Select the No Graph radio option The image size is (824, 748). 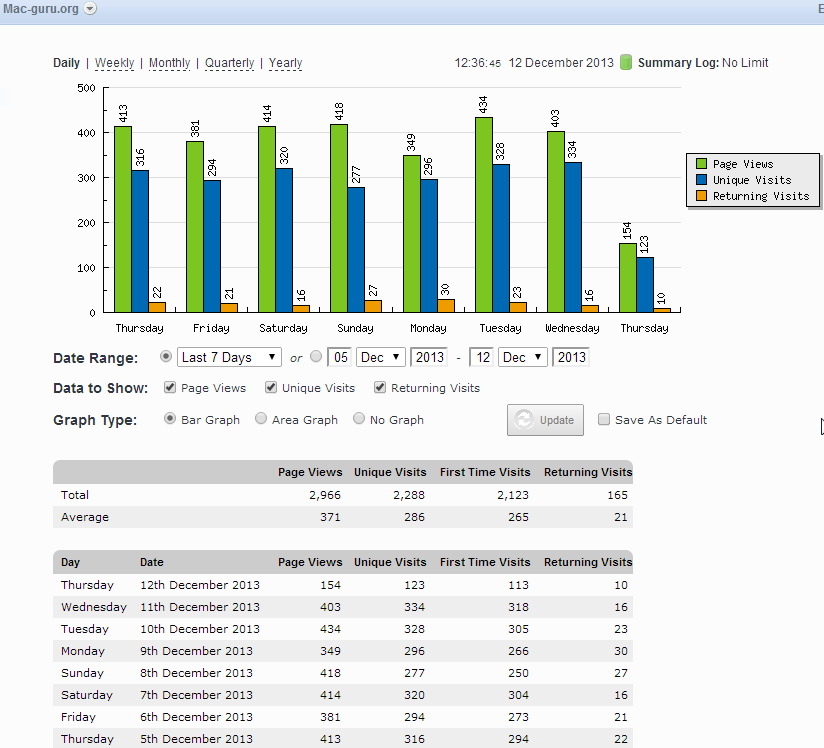(359, 418)
